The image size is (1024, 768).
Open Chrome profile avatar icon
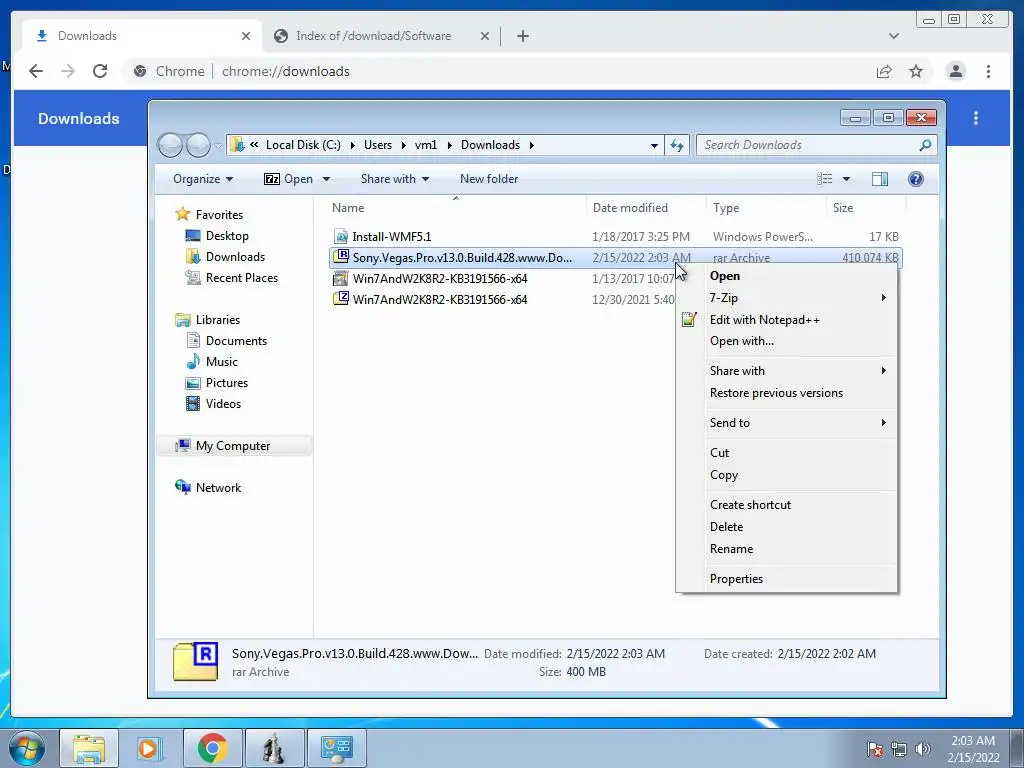(955, 71)
